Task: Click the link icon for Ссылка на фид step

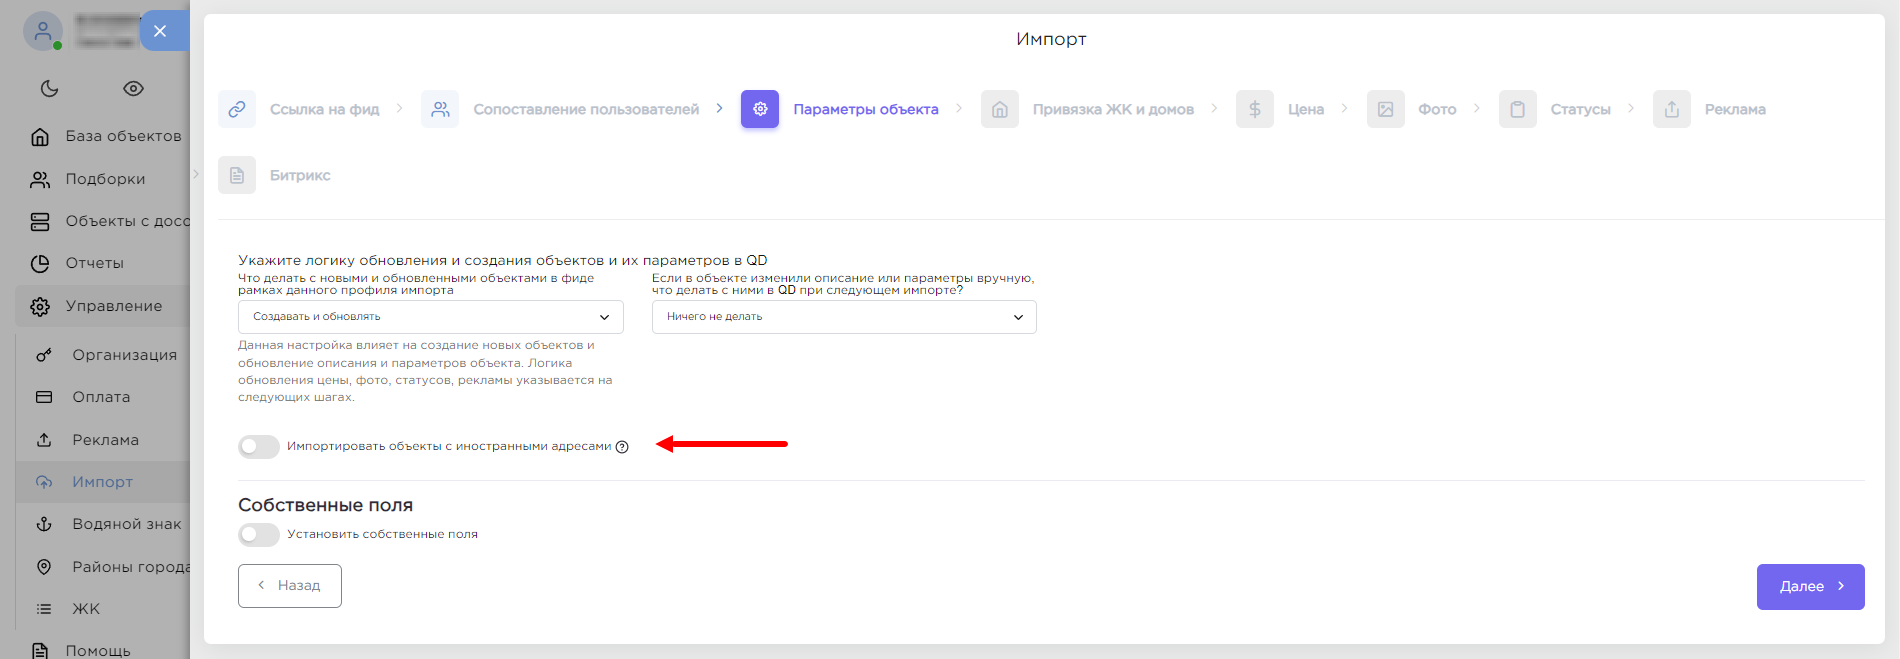Action: (x=237, y=109)
